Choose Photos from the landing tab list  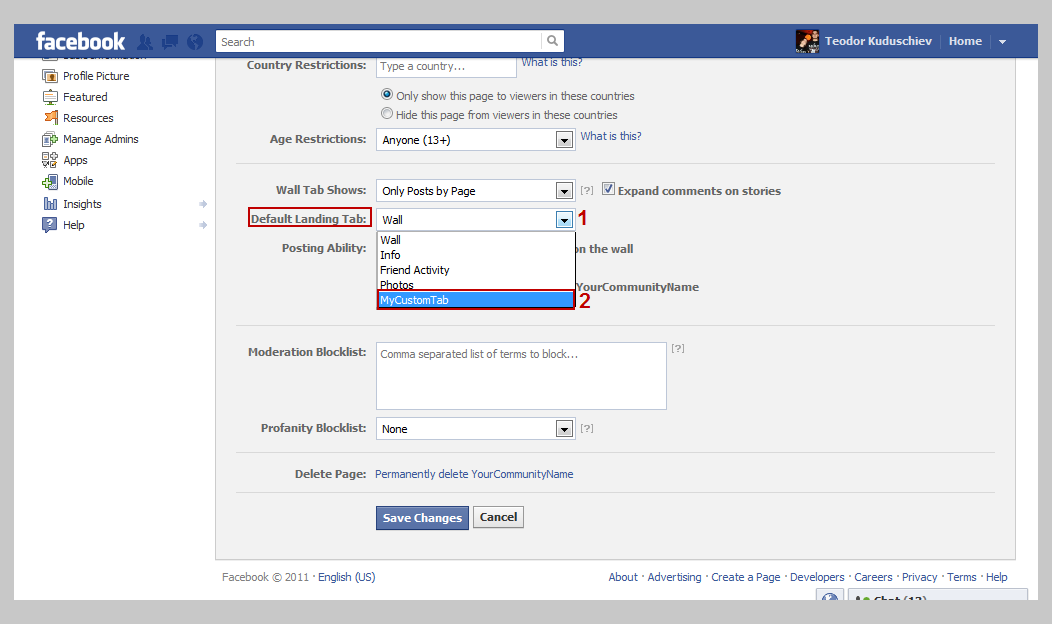[476, 284]
